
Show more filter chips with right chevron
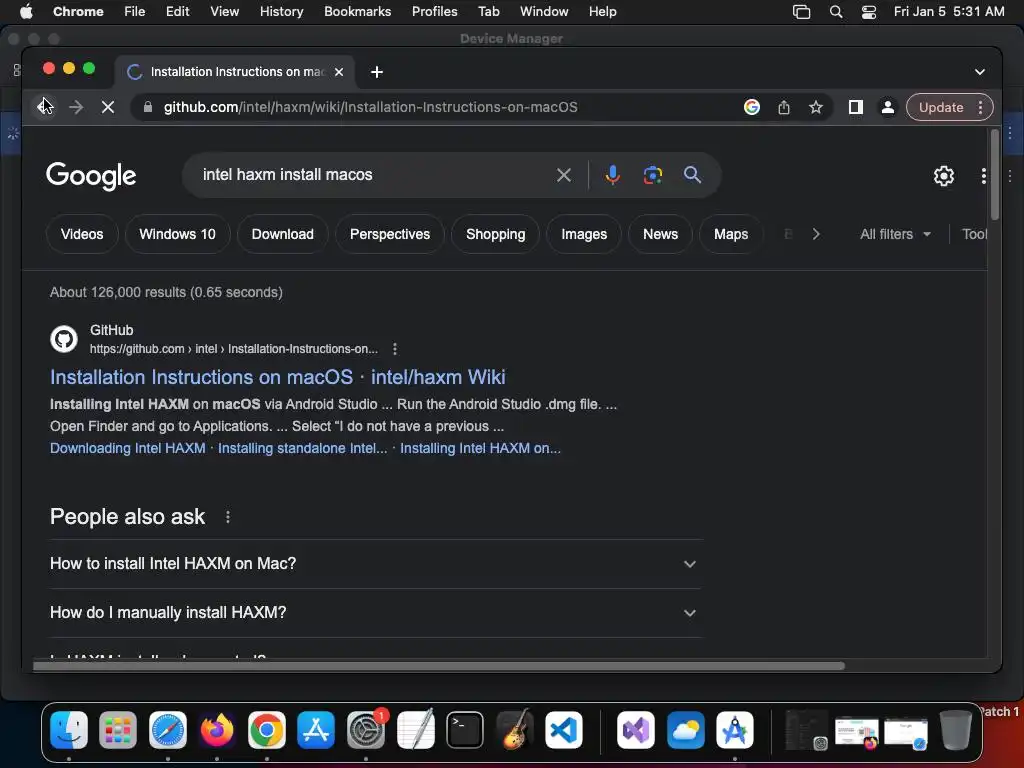point(816,234)
